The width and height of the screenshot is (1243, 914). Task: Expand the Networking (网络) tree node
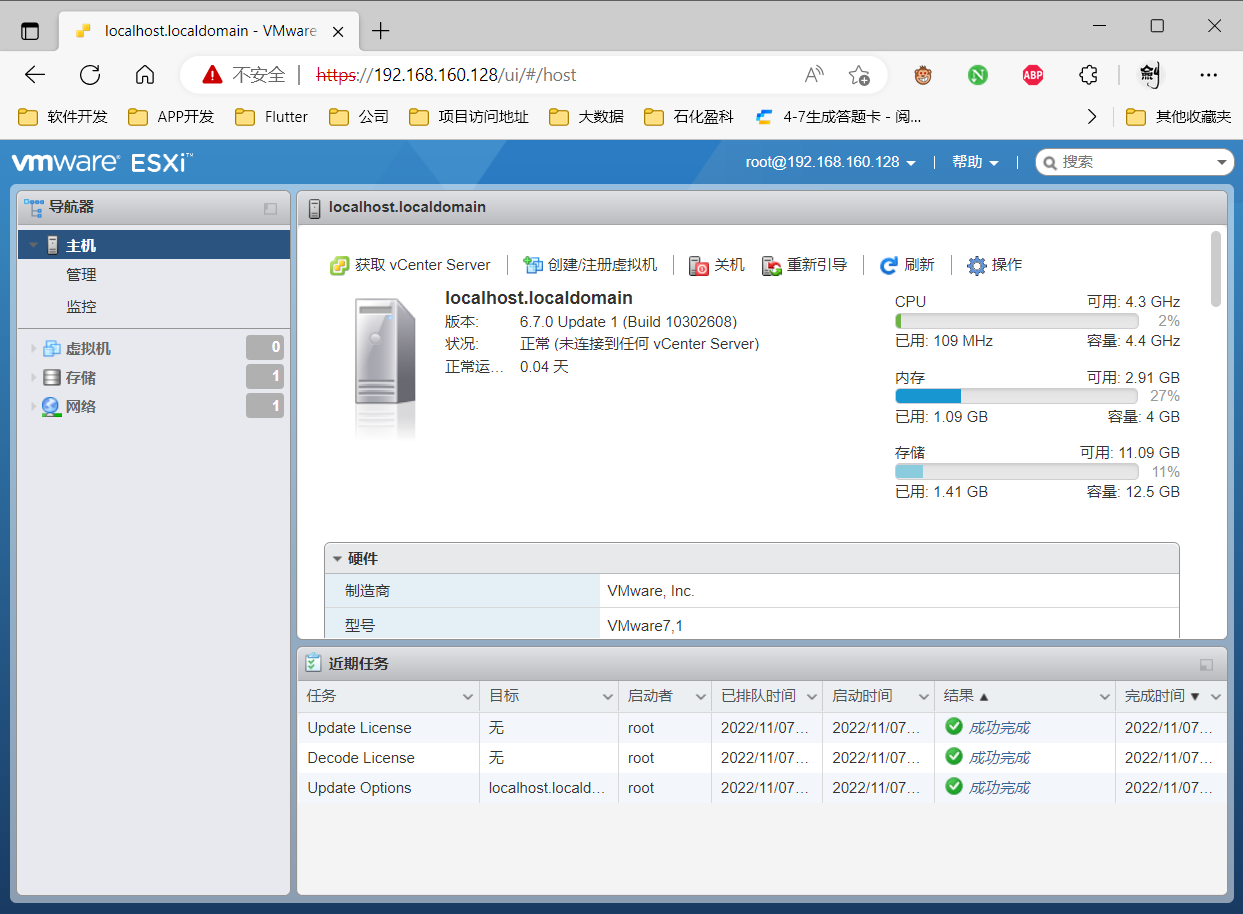click(x=33, y=407)
